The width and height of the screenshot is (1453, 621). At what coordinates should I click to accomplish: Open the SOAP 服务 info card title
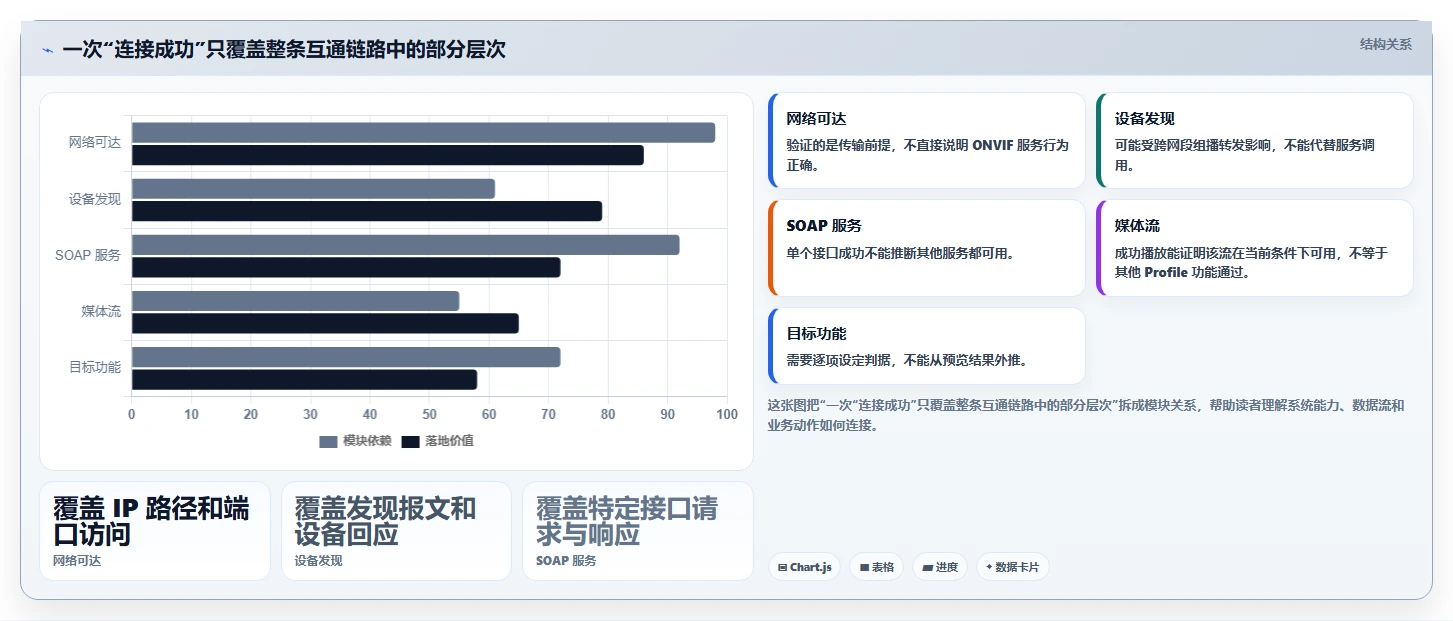(824, 226)
